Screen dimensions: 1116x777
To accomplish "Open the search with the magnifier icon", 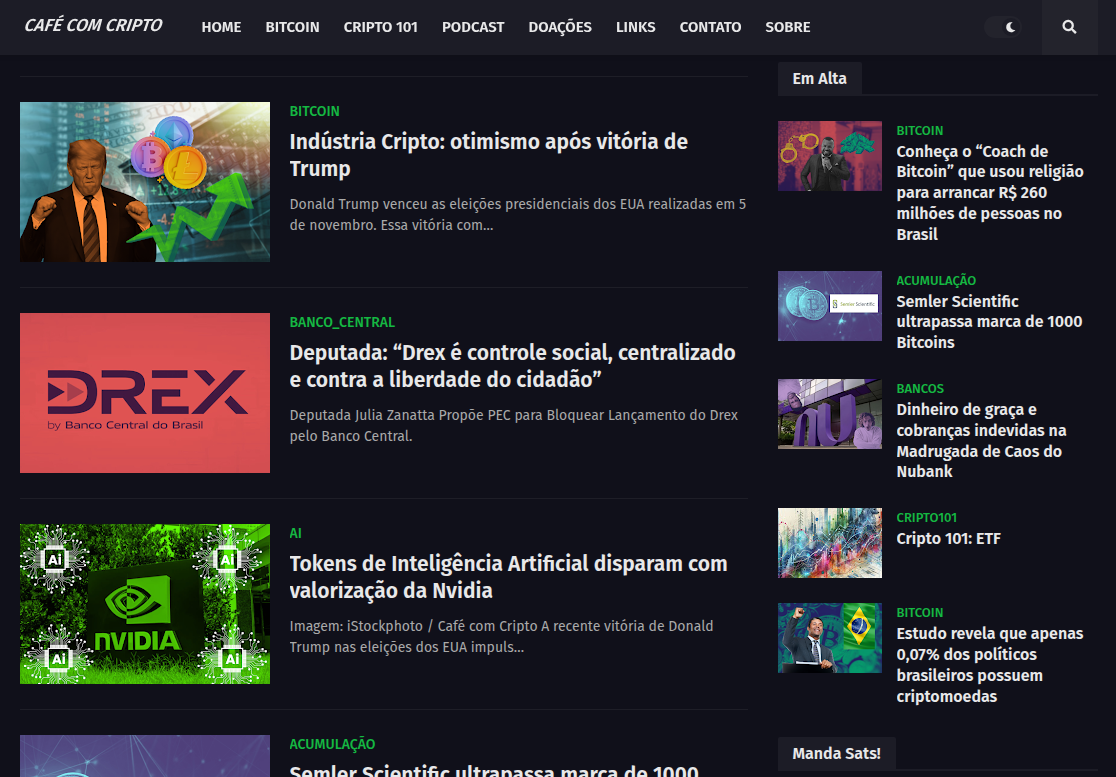I will (x=1069, y=27).
